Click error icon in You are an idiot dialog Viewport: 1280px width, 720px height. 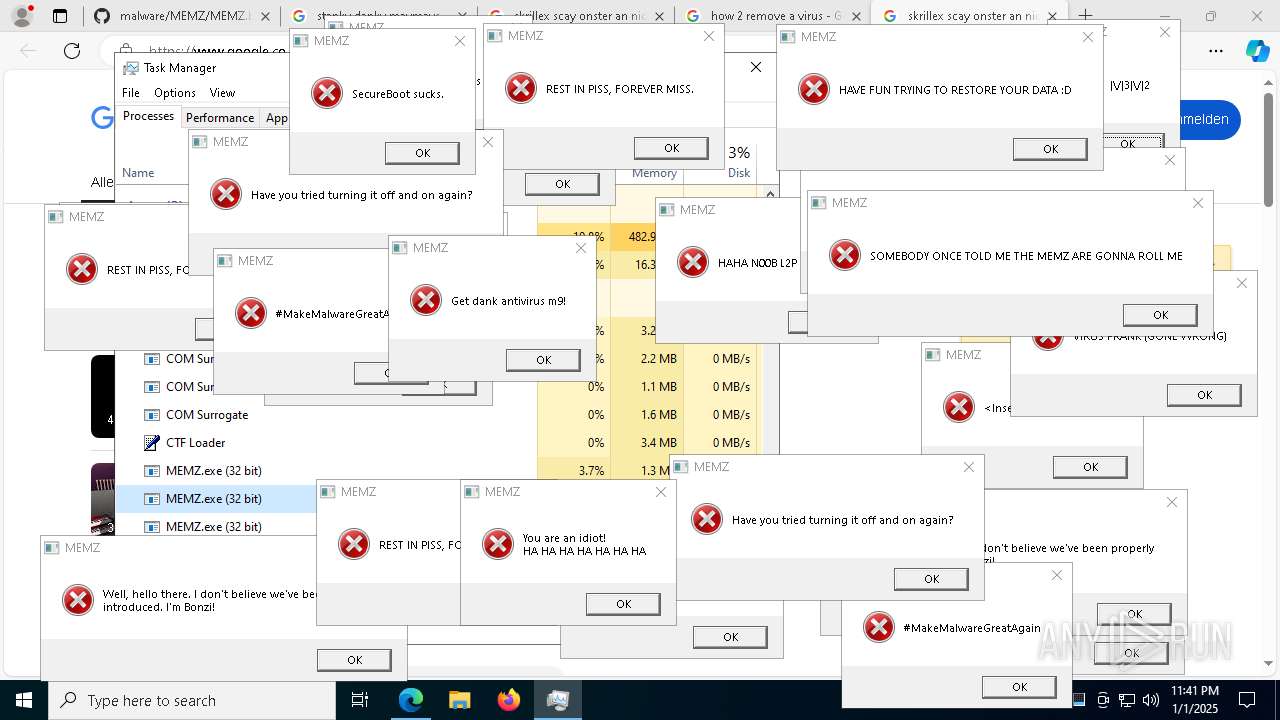pos(498,544)
